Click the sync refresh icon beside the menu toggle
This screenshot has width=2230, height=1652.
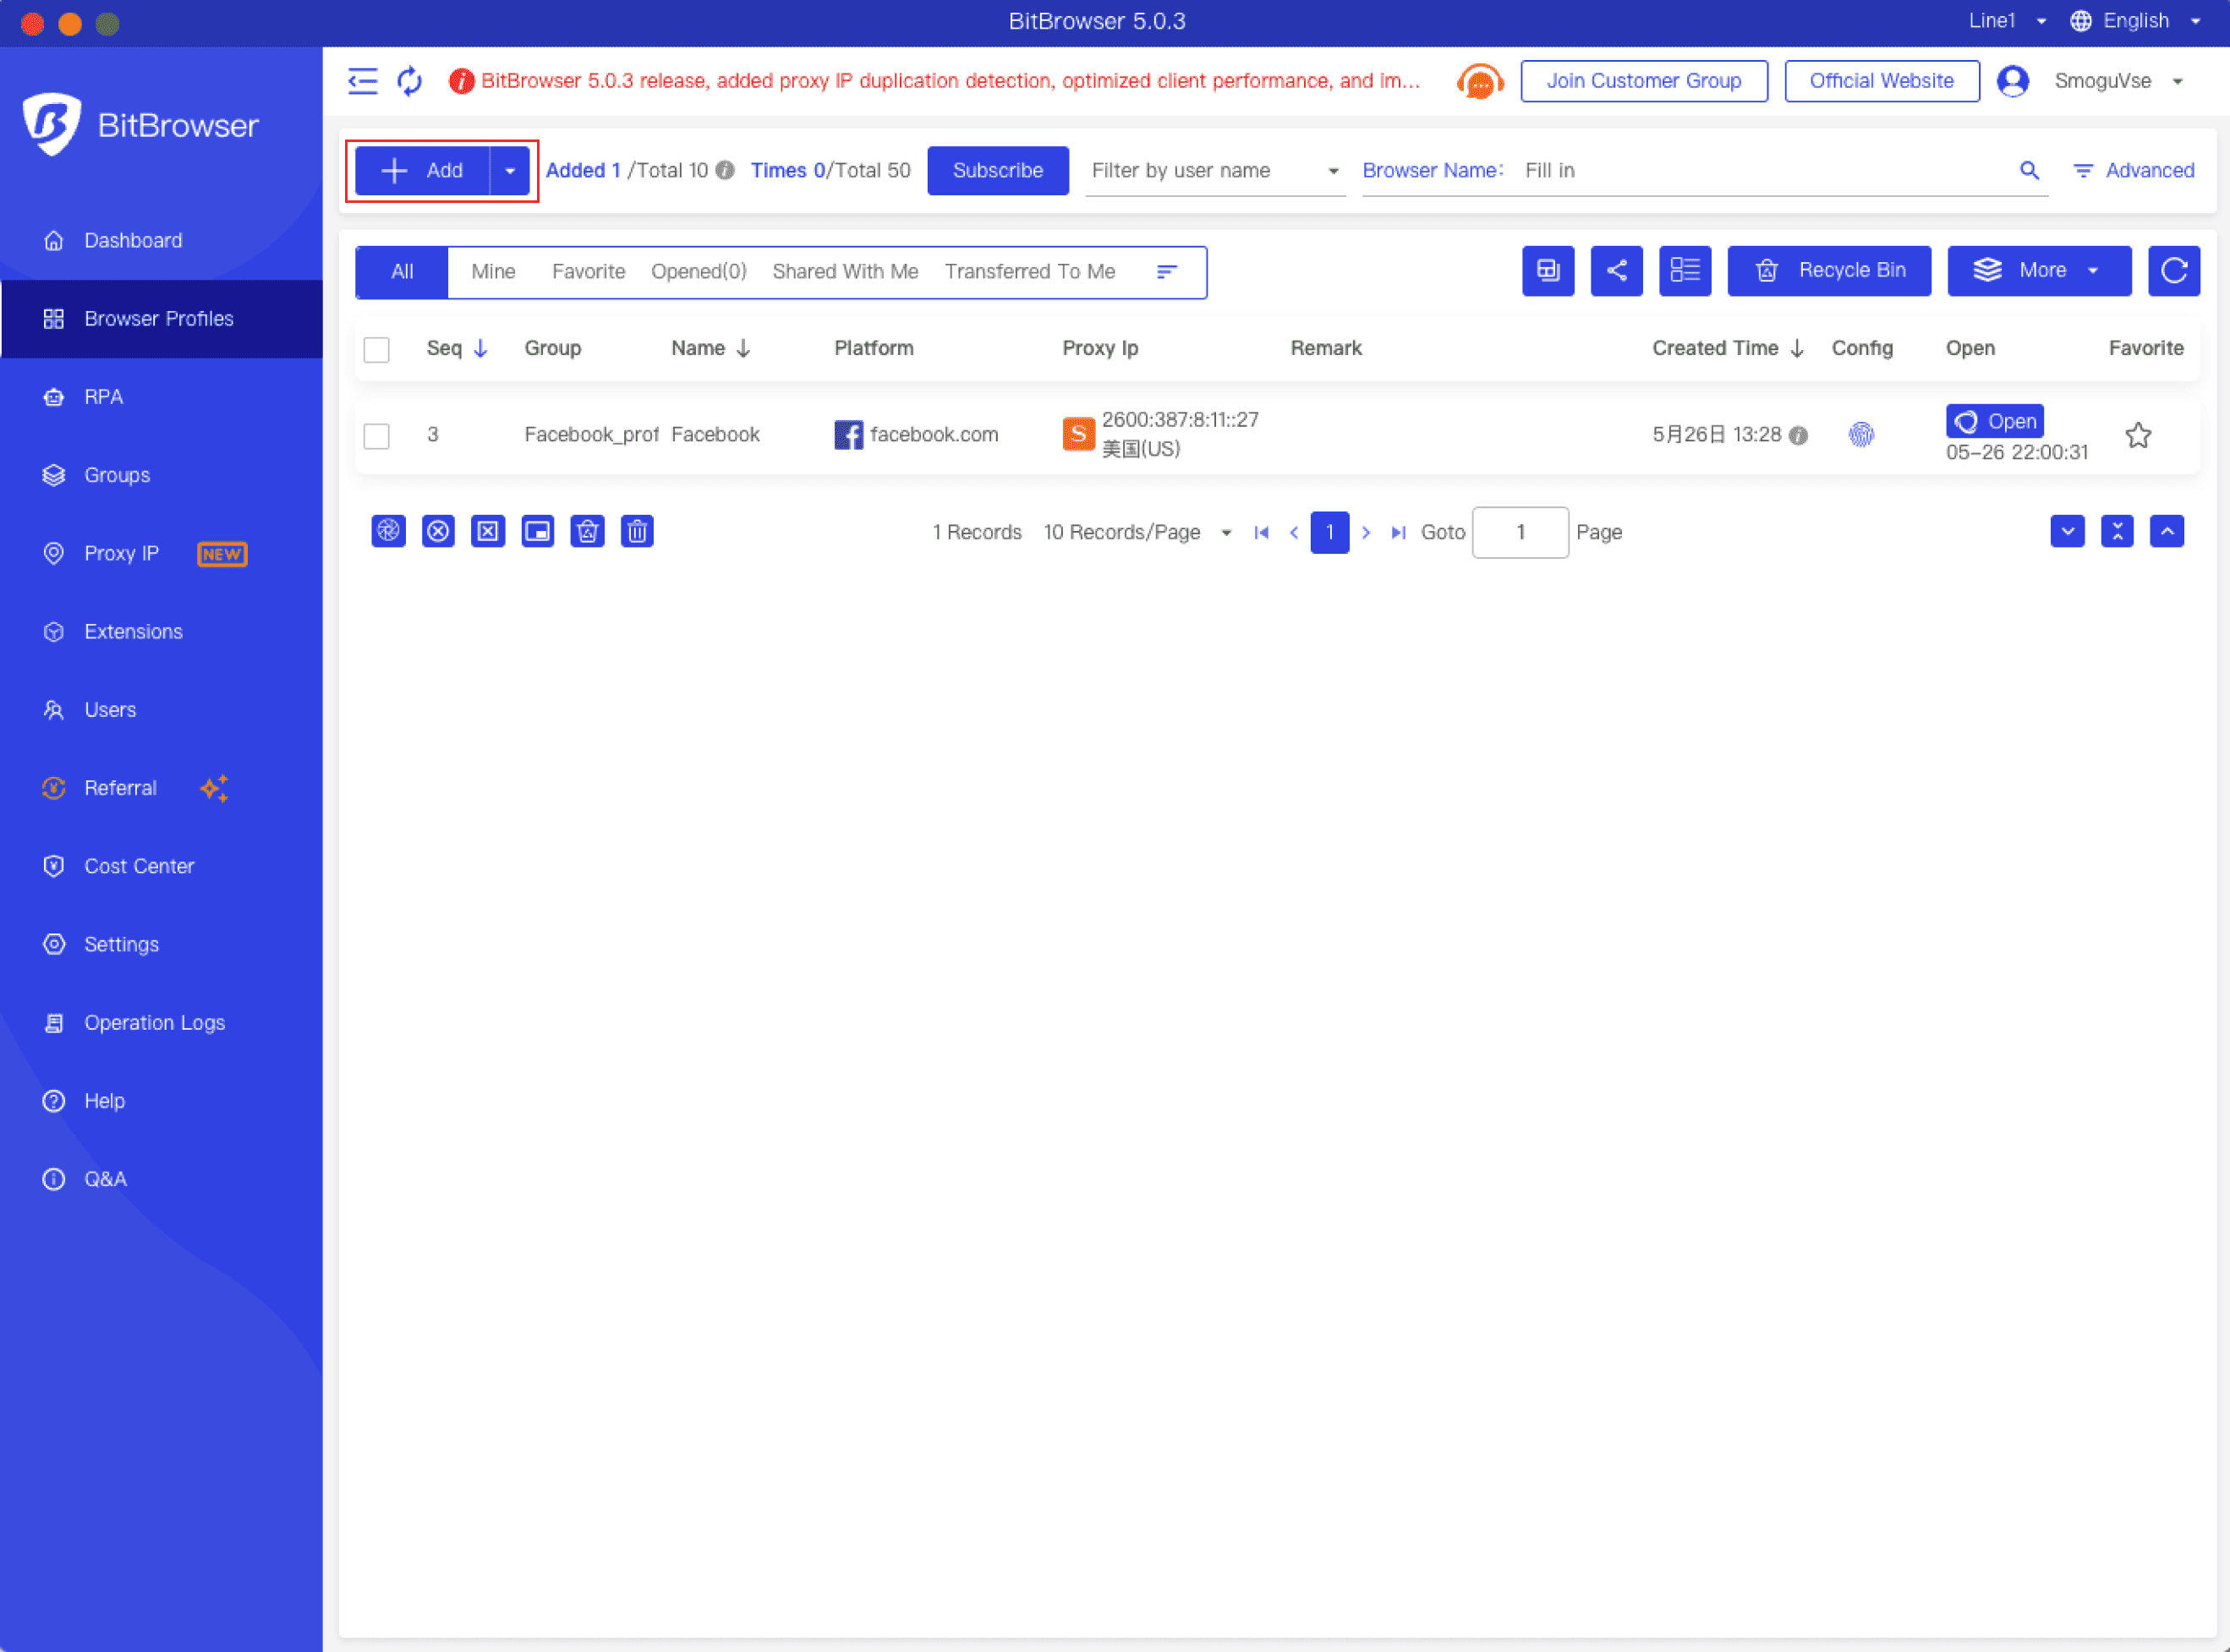click(x=410, y=81)
